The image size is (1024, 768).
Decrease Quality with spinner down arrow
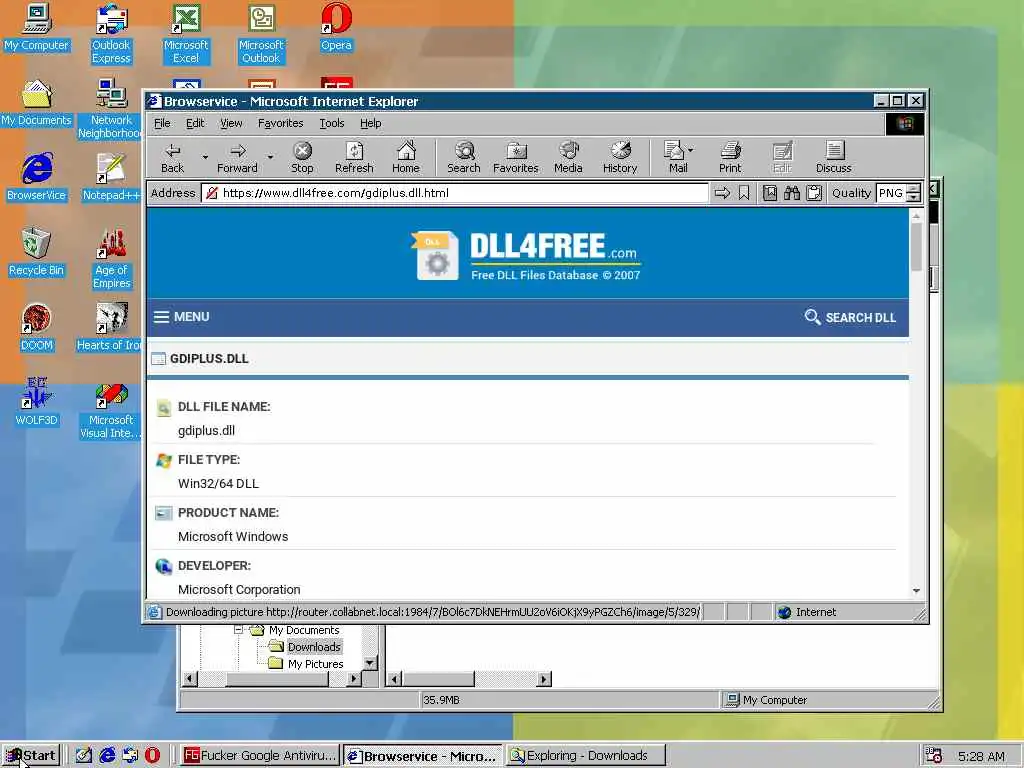pyautogui.click(x=914, y=198)
